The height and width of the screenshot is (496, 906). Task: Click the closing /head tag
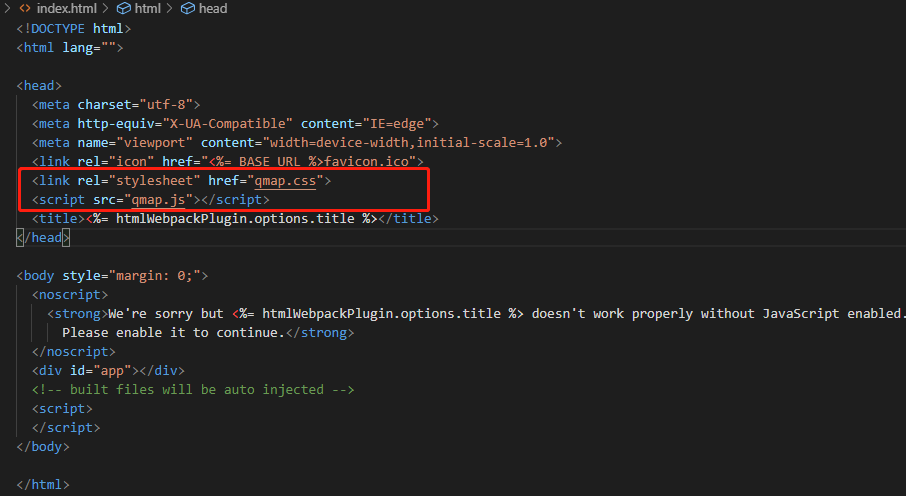coord(43,238)
